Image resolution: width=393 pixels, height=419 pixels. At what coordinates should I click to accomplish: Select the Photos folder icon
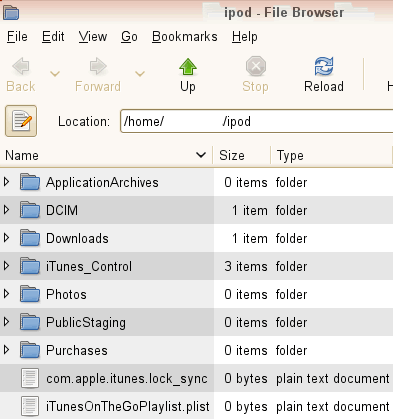30,294
